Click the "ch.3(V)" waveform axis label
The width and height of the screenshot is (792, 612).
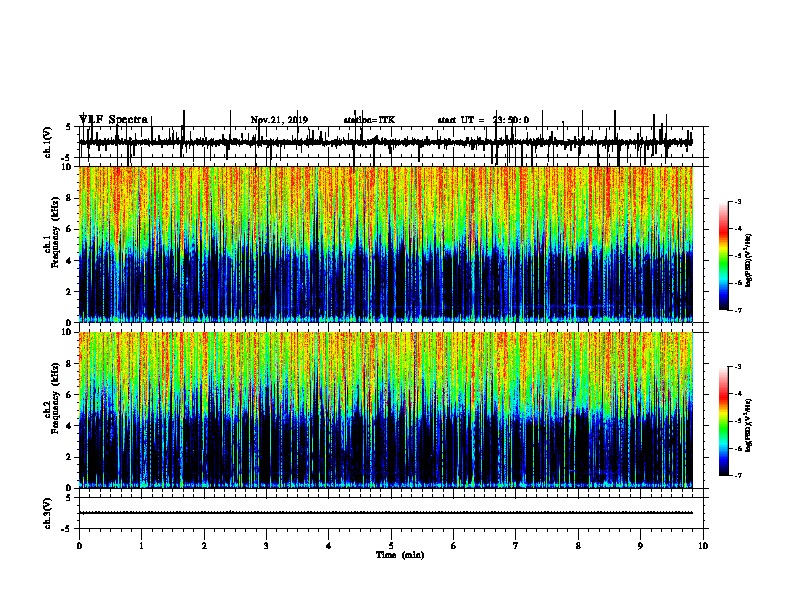48,513
